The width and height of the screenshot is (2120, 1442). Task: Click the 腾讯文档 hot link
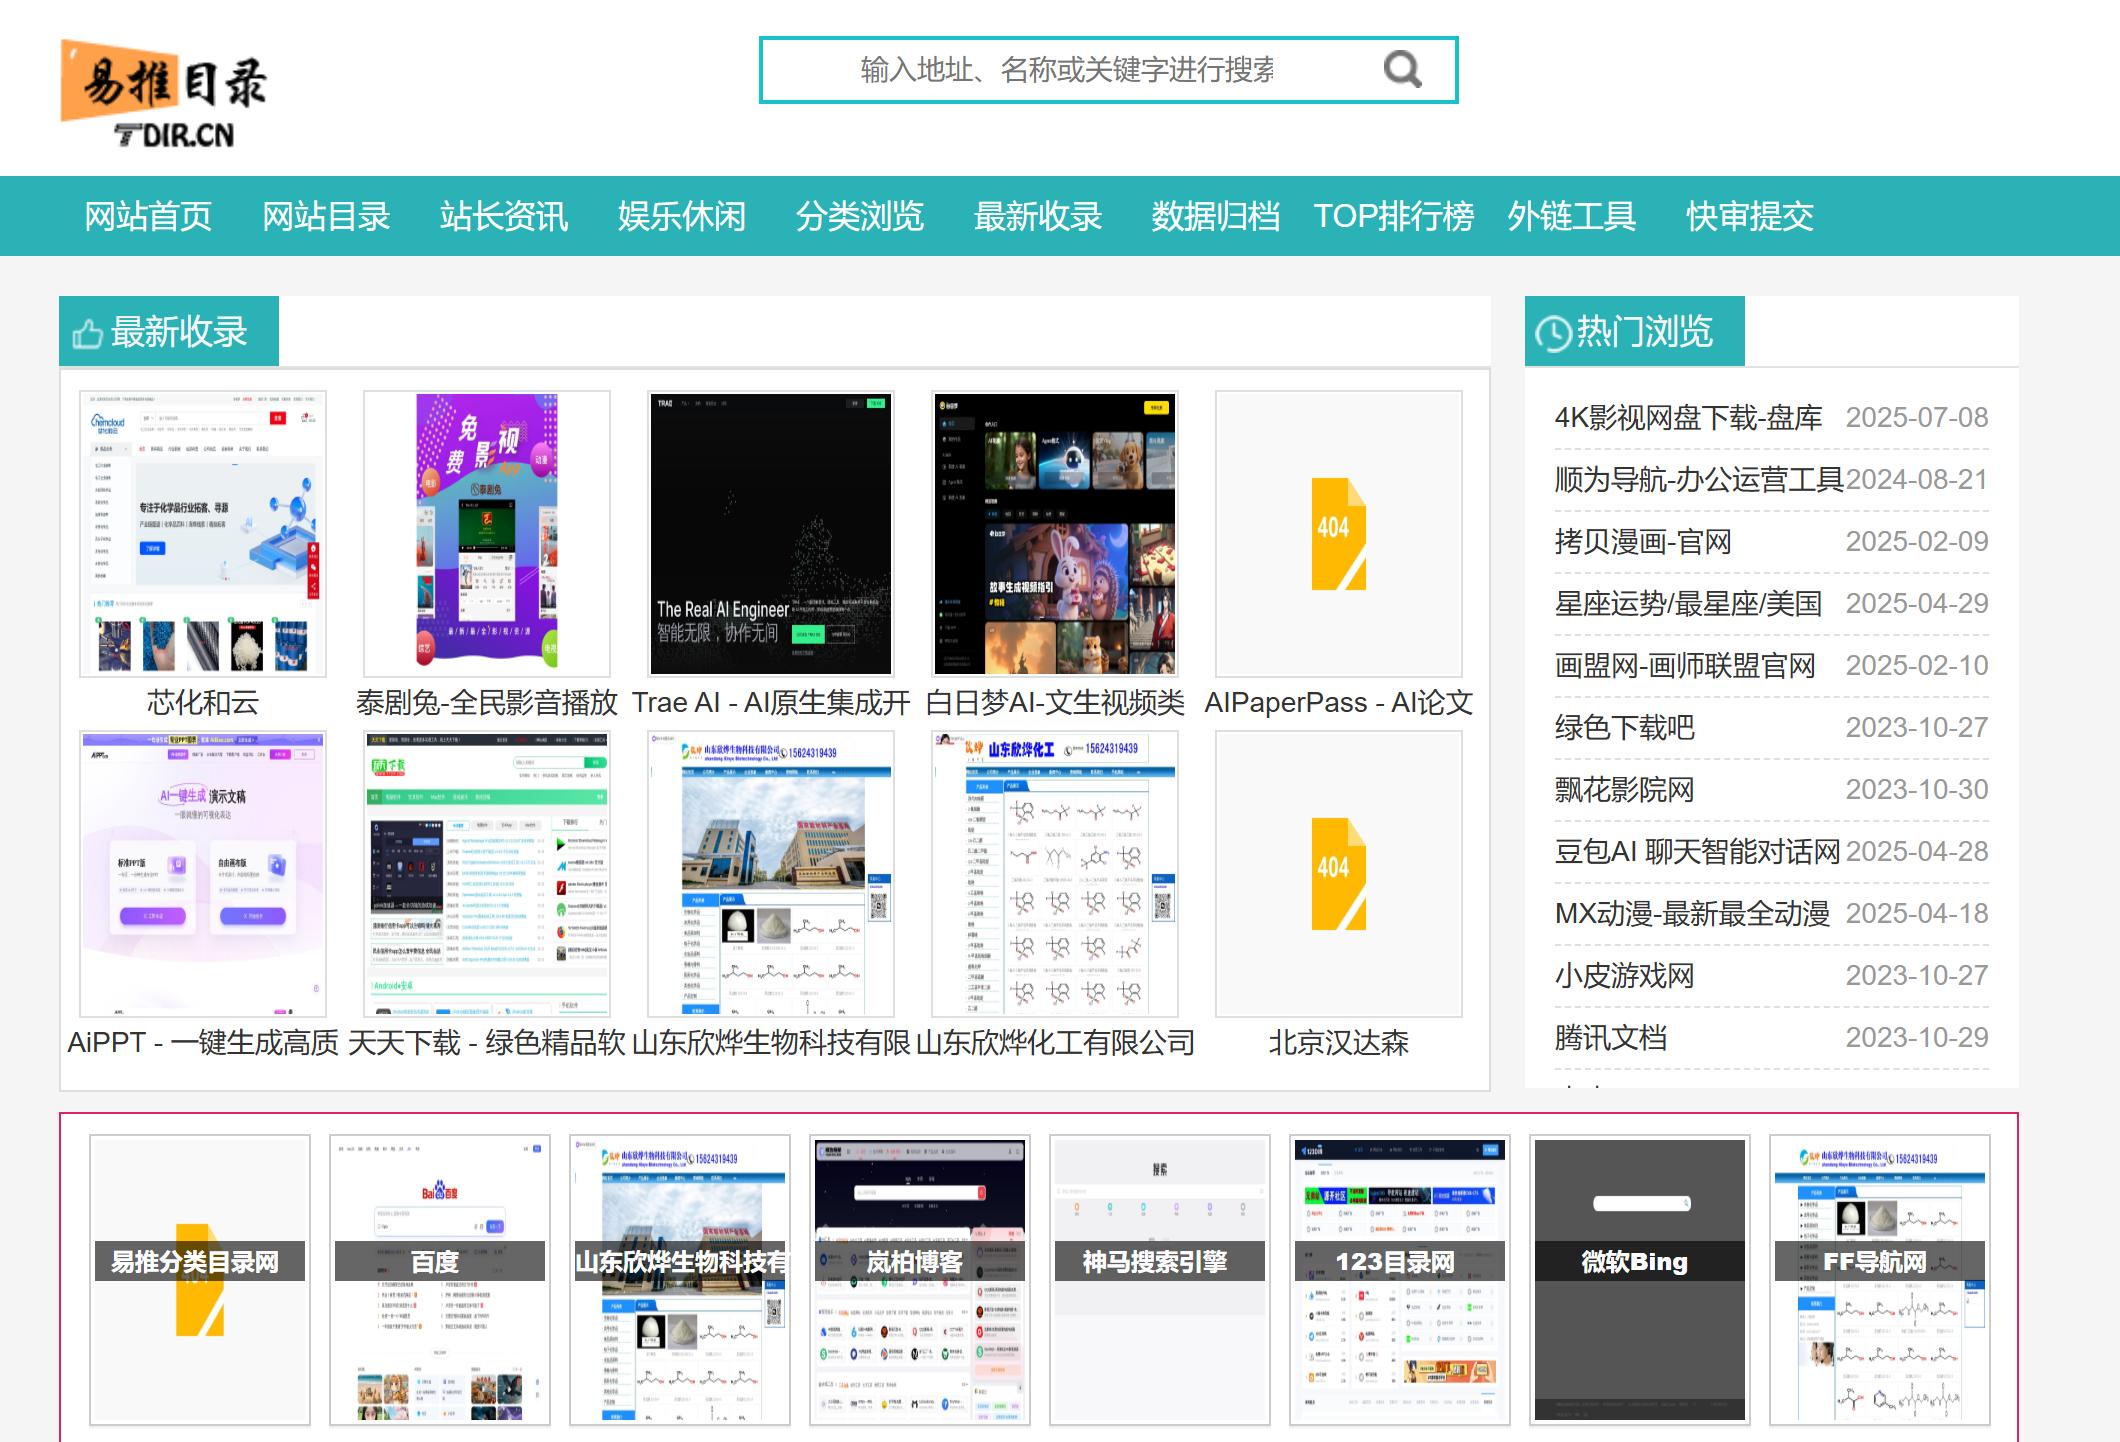click(x=1610, y=1038)
